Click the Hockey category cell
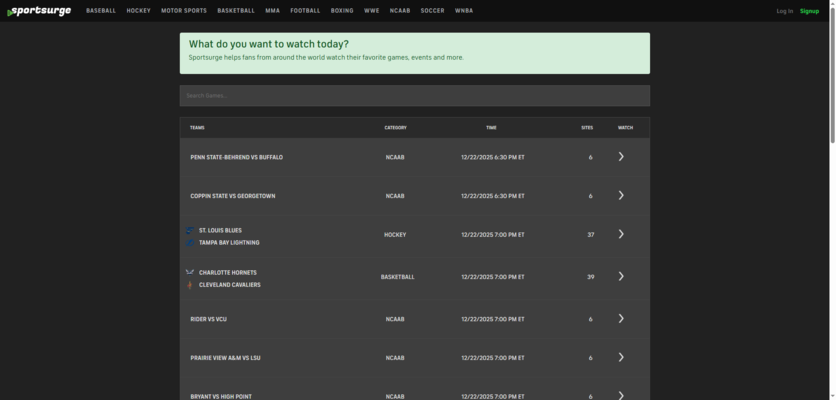The height and width of the screenshot is (400, 836). 395,235
